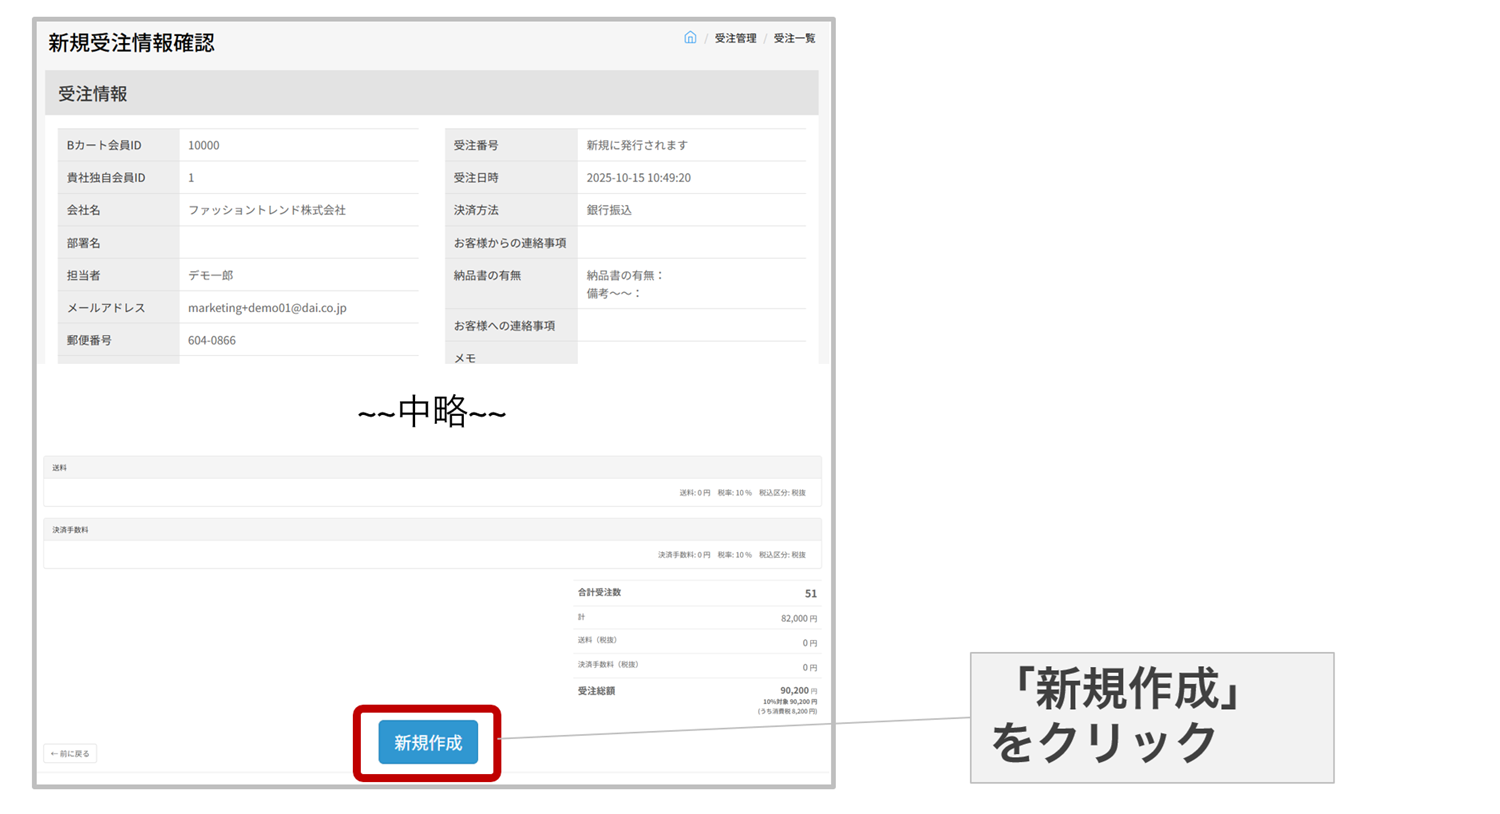Screen dimensions: 1500x814
Task: Open the 受注管理 breadcrumb link
Action: point(735,39)
